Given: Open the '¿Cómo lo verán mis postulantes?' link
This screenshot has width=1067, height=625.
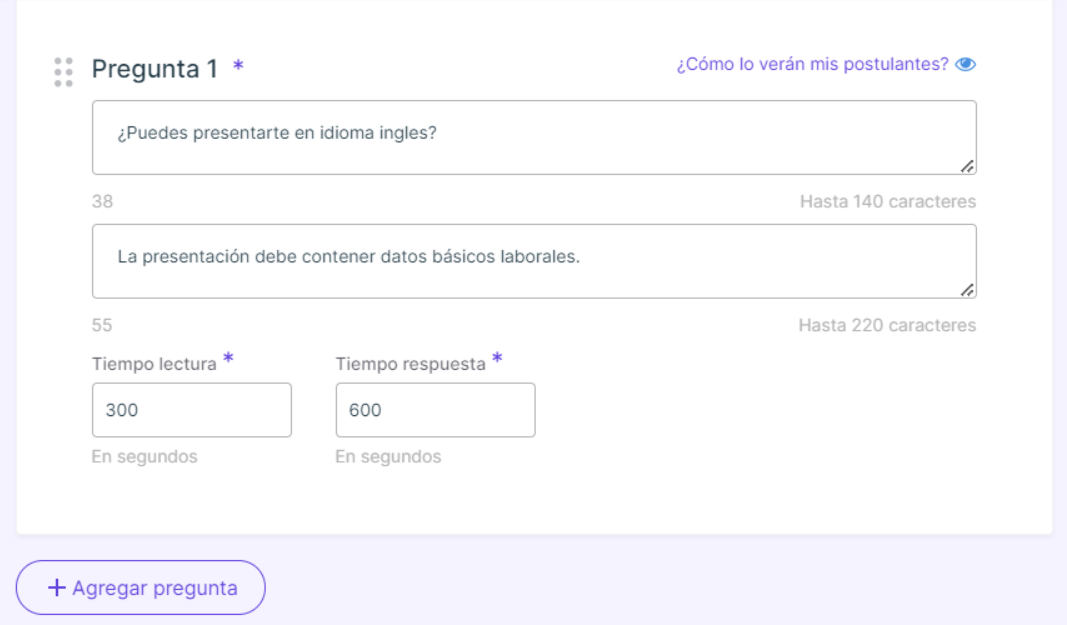Looking at the screenshot, I should click(x=812, y=64).
